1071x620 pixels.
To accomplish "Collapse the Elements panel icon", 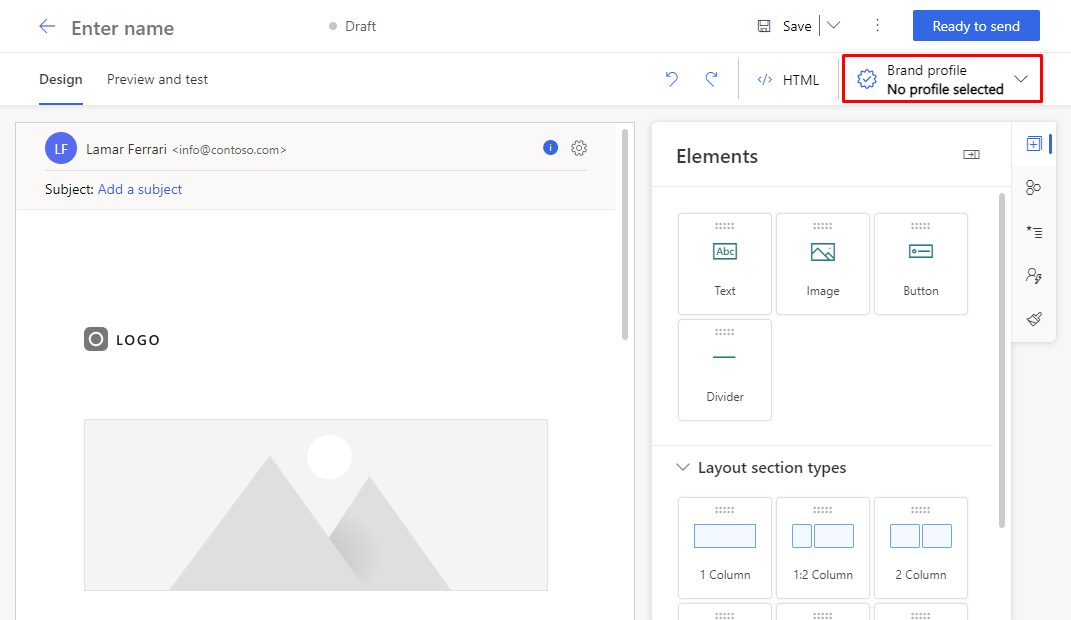I will tap(971, 155).
